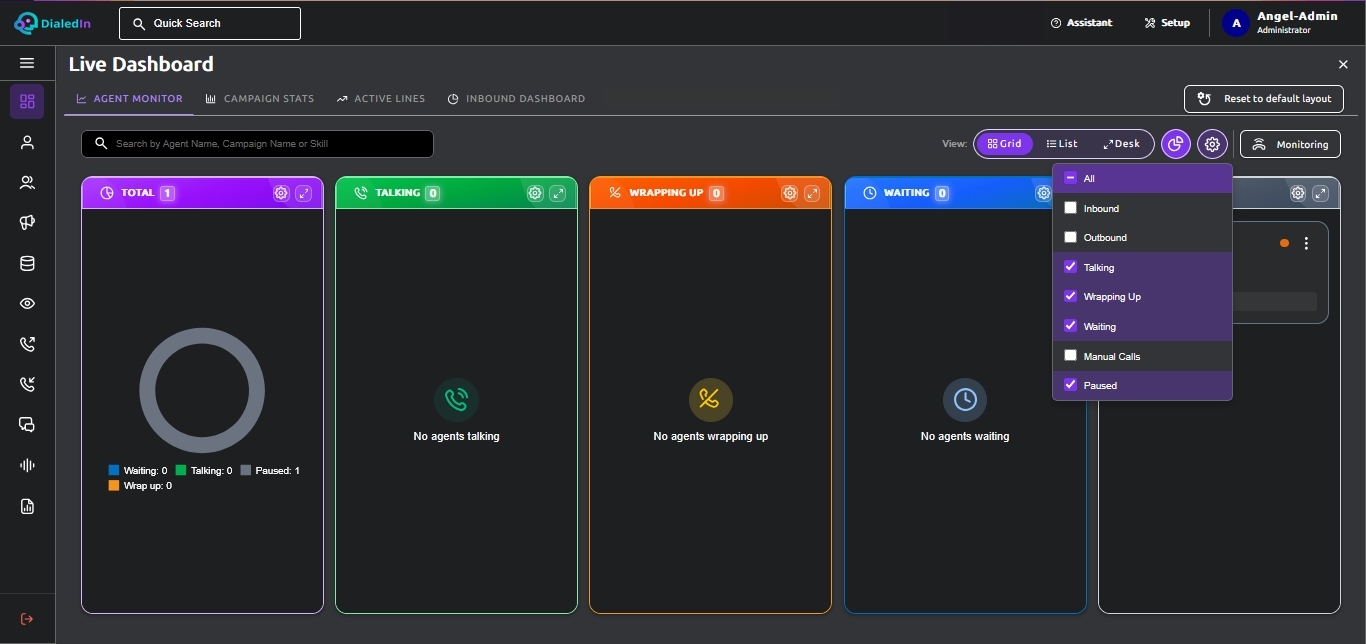The width and height of the screenshot is (1366, 644).
Task: Switch to the Agent Monitor tab
Action: [x=130, y=99]
